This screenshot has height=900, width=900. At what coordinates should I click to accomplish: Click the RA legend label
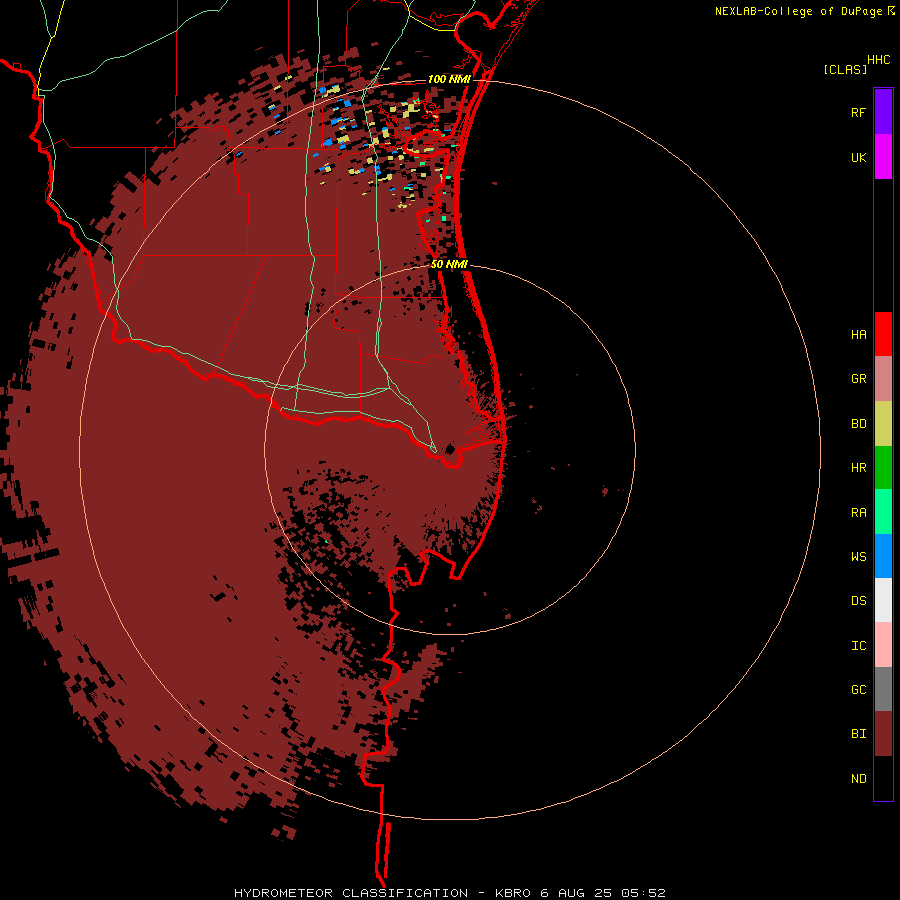click(x=858, y=512)
